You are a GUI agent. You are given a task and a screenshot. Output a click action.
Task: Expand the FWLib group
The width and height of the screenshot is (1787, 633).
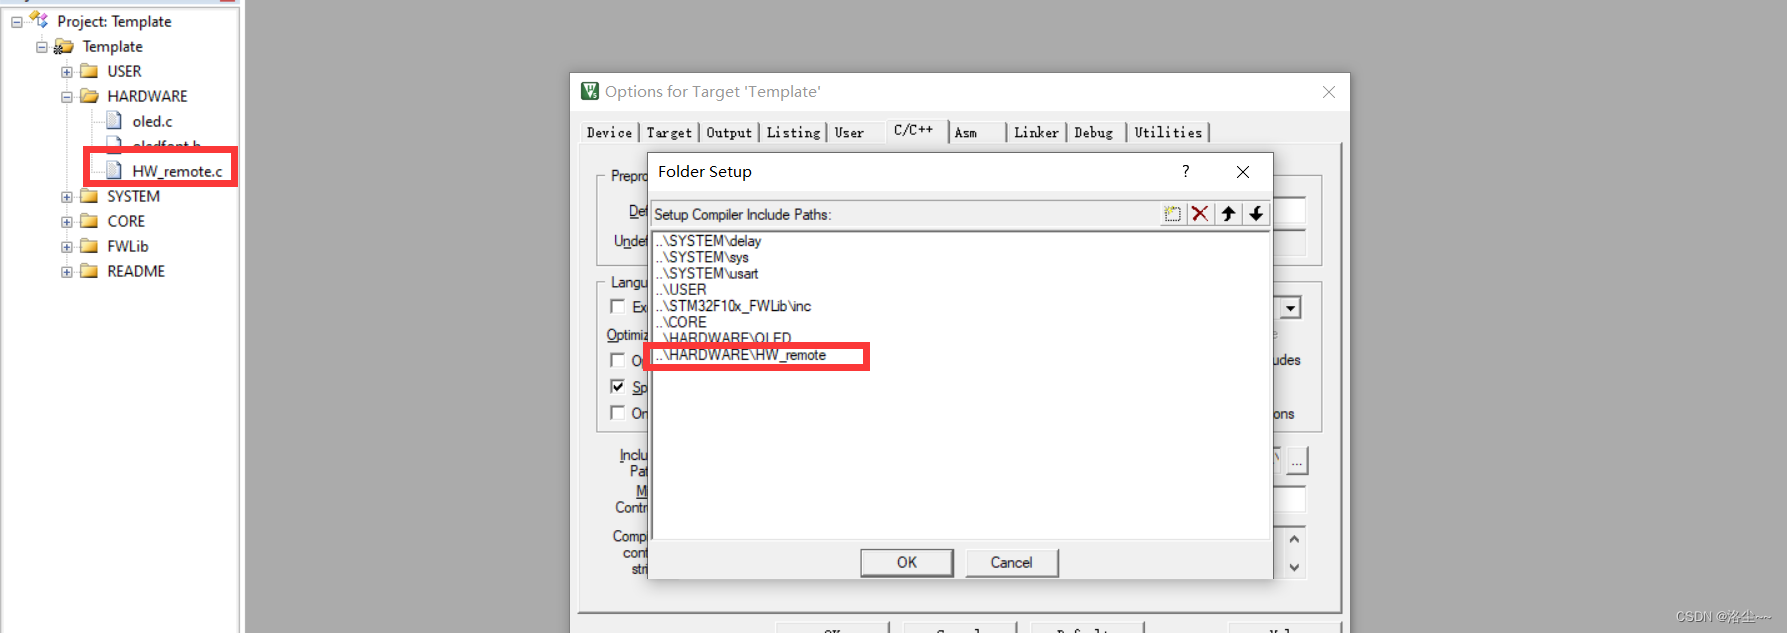67,247
